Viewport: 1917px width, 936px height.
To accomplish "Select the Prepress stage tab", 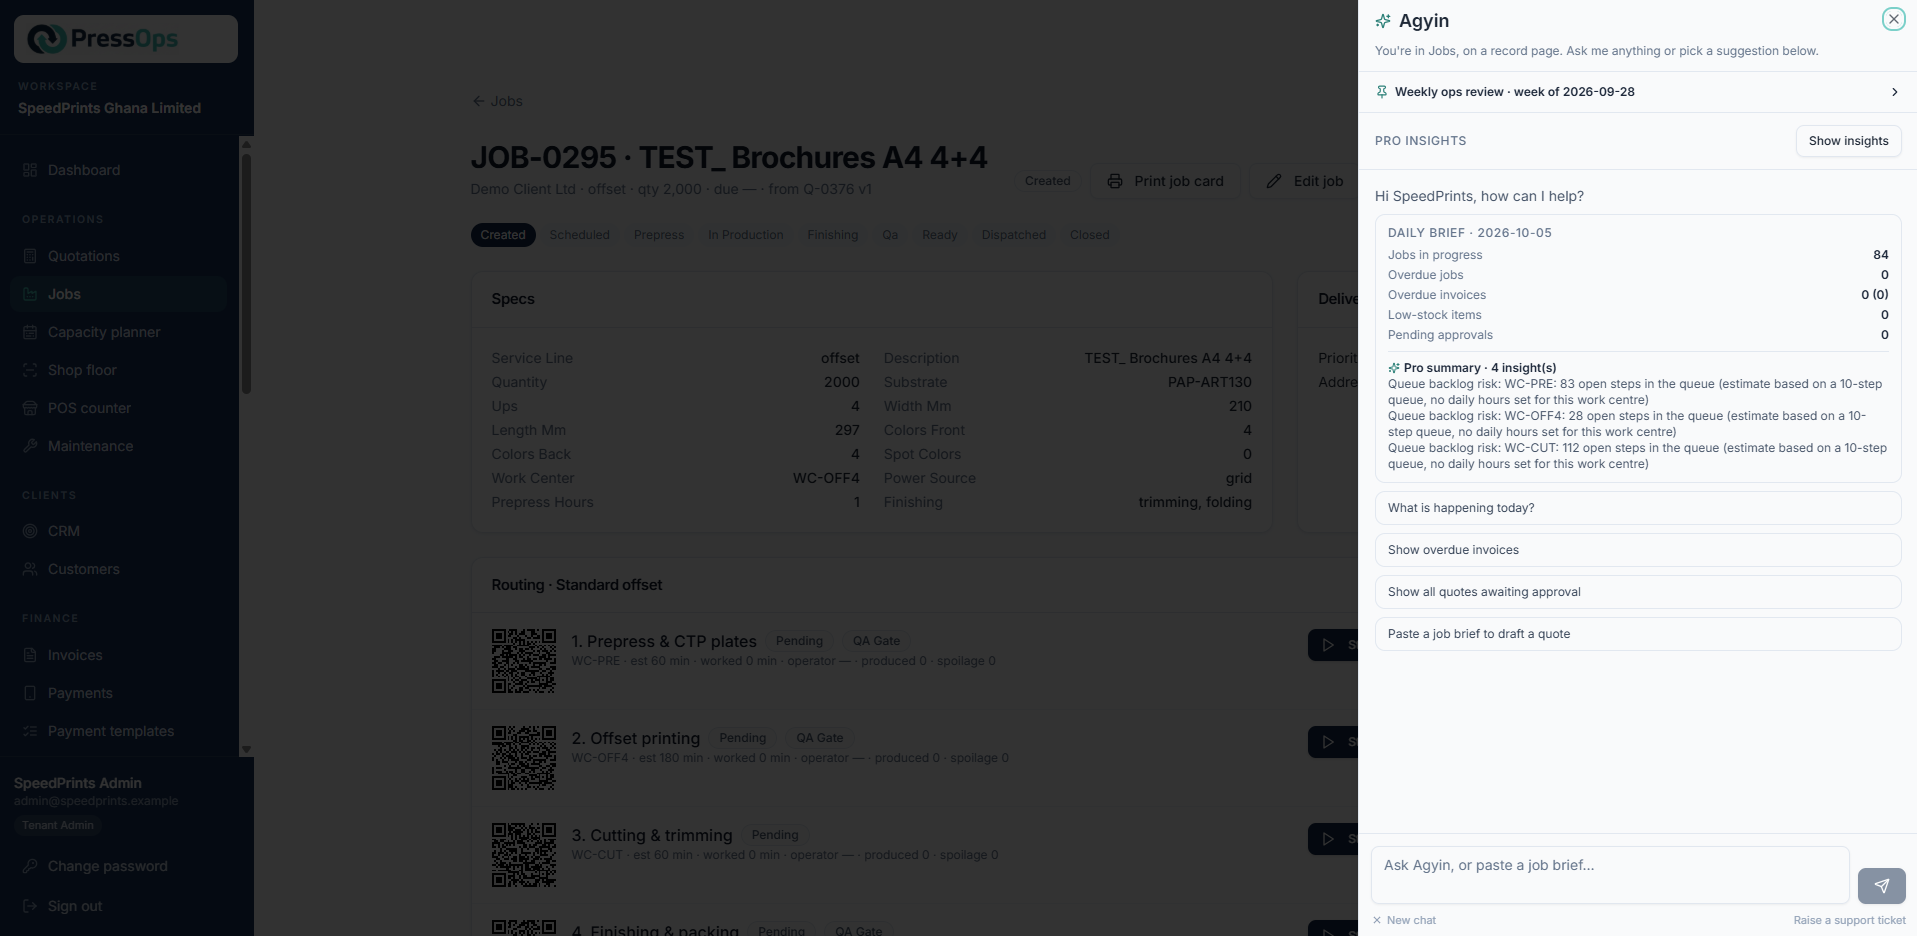I will [659, 235].
